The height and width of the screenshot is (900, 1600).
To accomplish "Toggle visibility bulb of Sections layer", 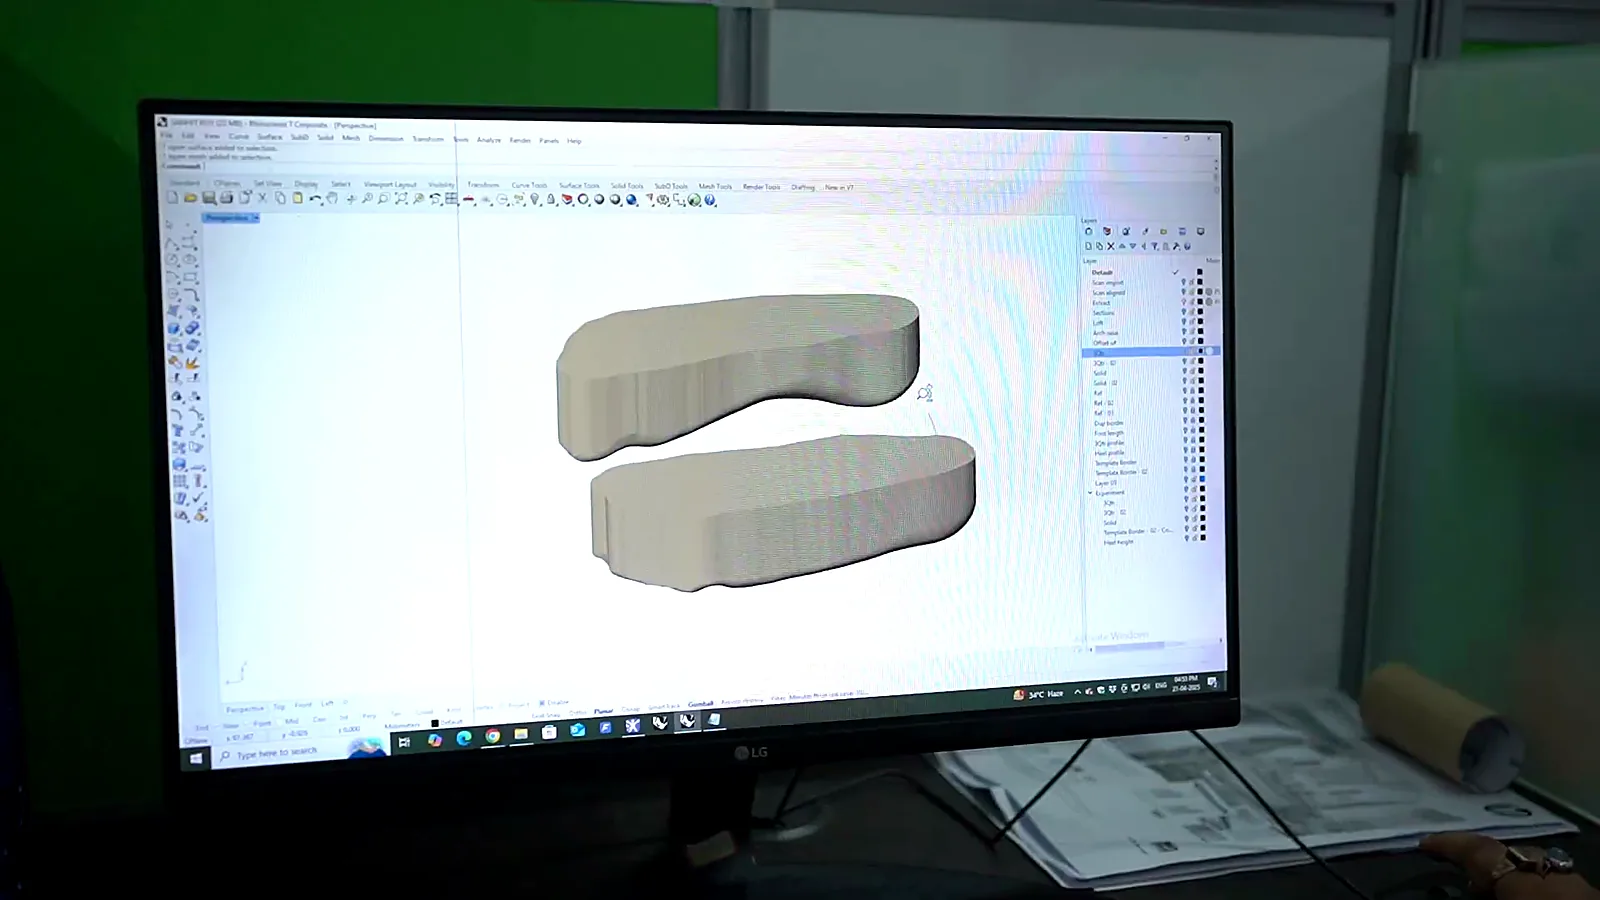I will point(1184,312).
